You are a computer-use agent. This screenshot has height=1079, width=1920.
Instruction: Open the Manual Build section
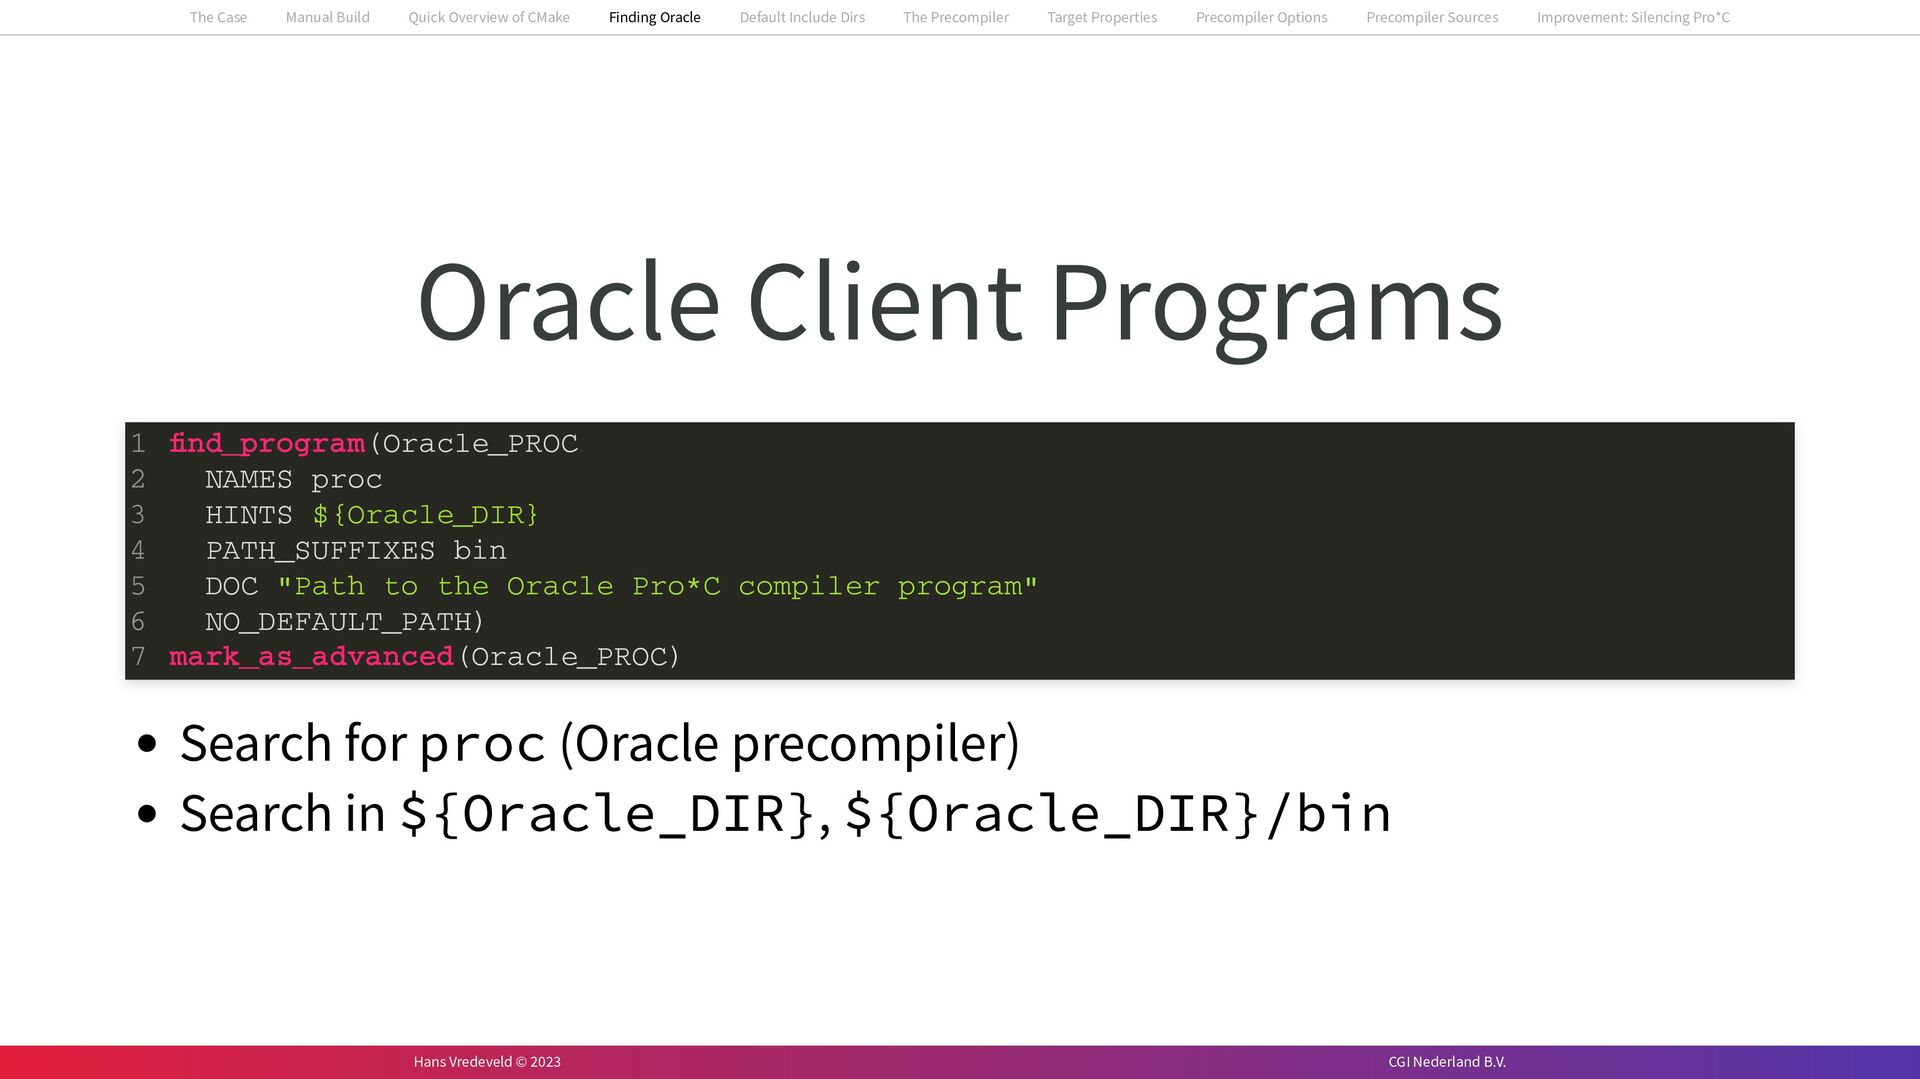[327, 17]
